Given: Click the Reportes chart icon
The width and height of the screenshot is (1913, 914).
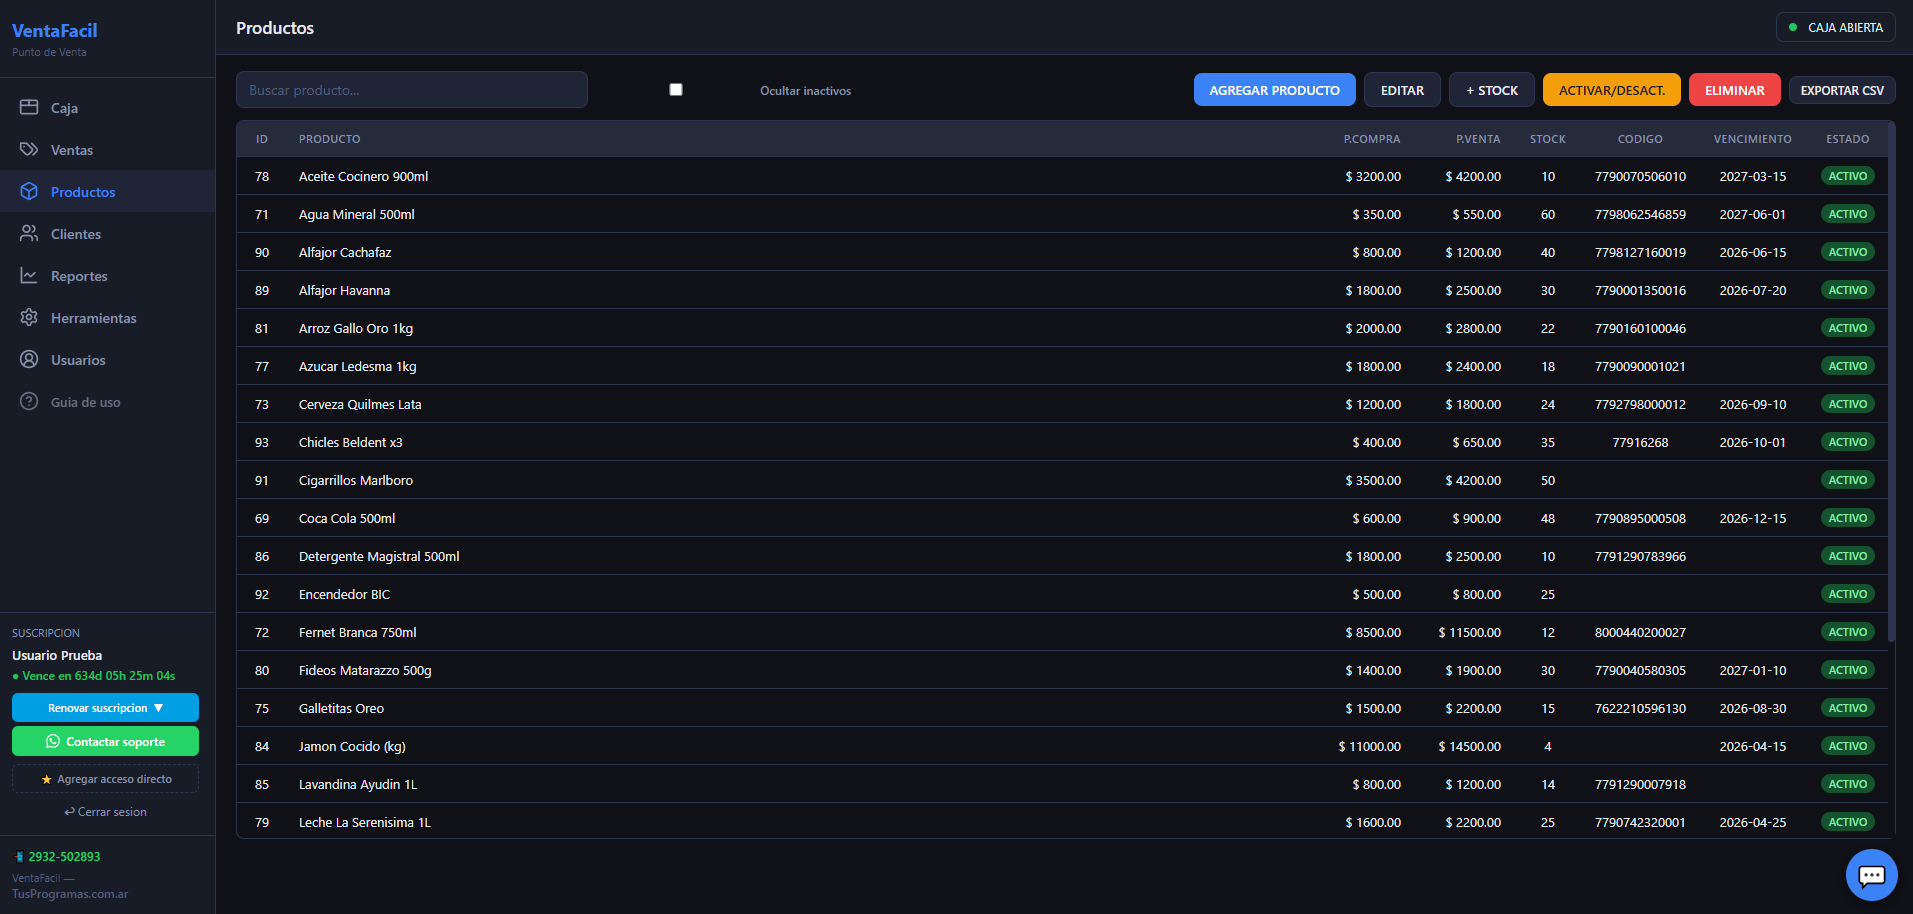Looking at the screenshot, I should point(29,275).
